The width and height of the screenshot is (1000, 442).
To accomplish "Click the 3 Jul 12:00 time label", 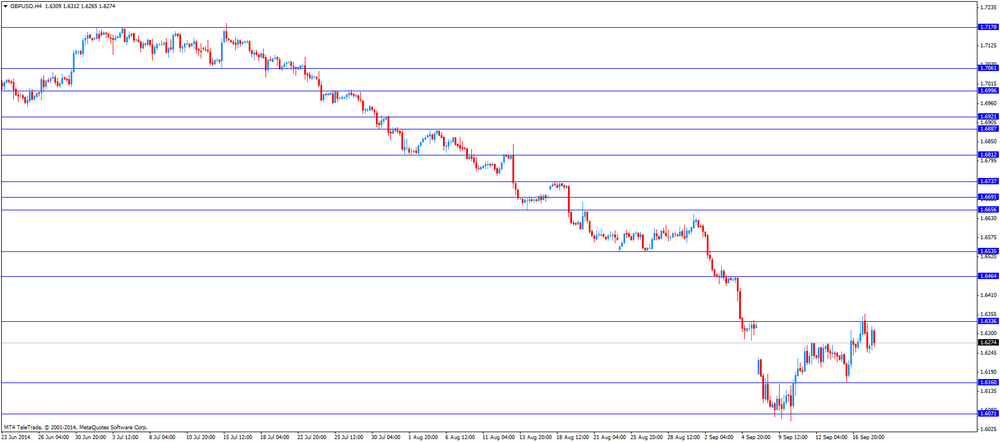I will pyautogui.click(x=127, y=438).
